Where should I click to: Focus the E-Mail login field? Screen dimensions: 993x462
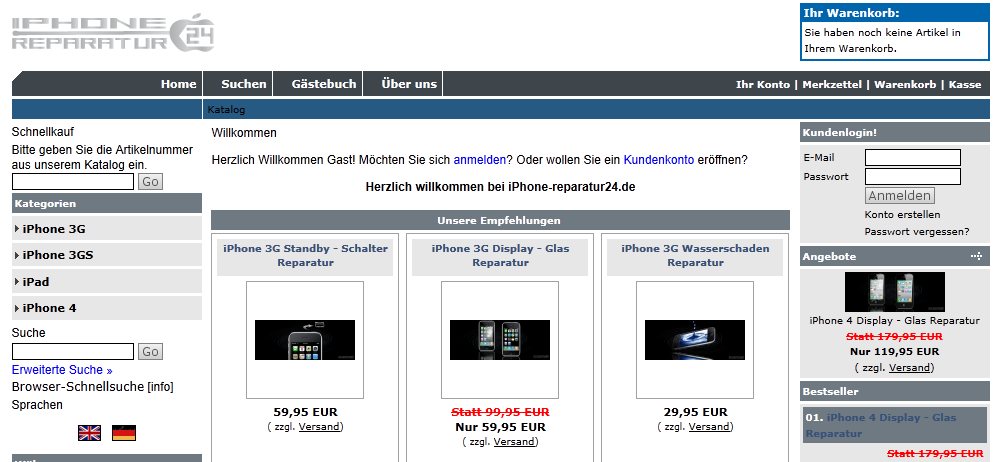[x=913, y=158]
